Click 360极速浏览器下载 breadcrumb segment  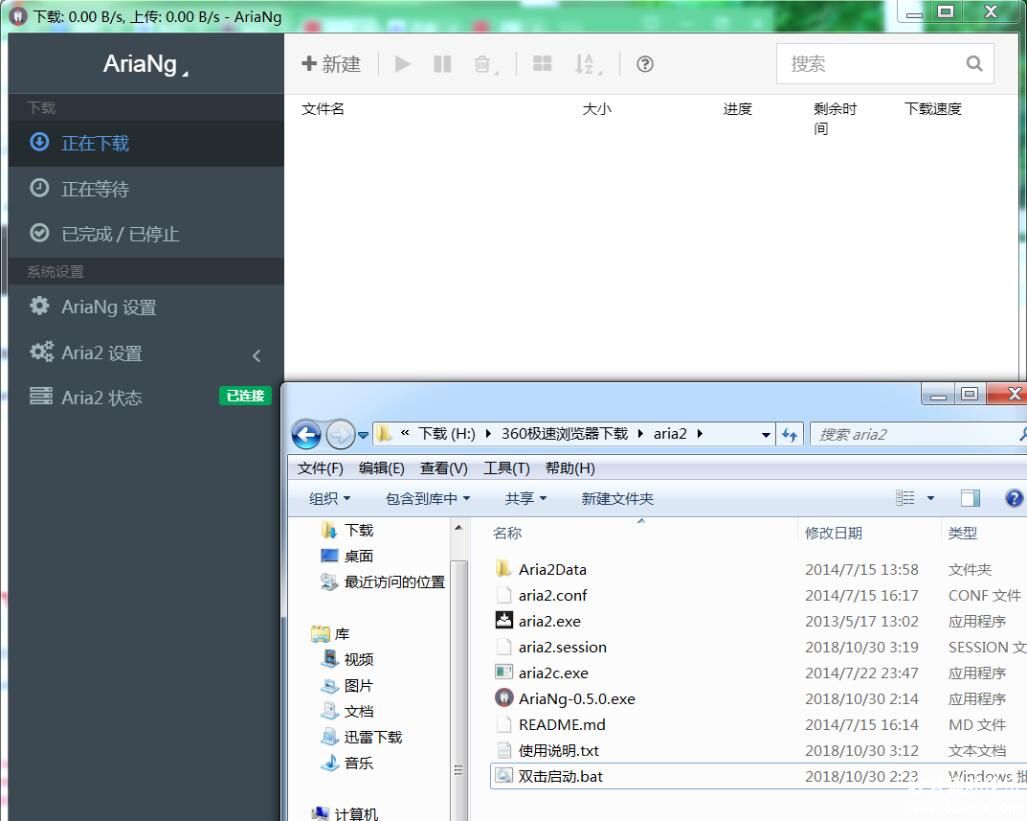(x=565, y=434)
